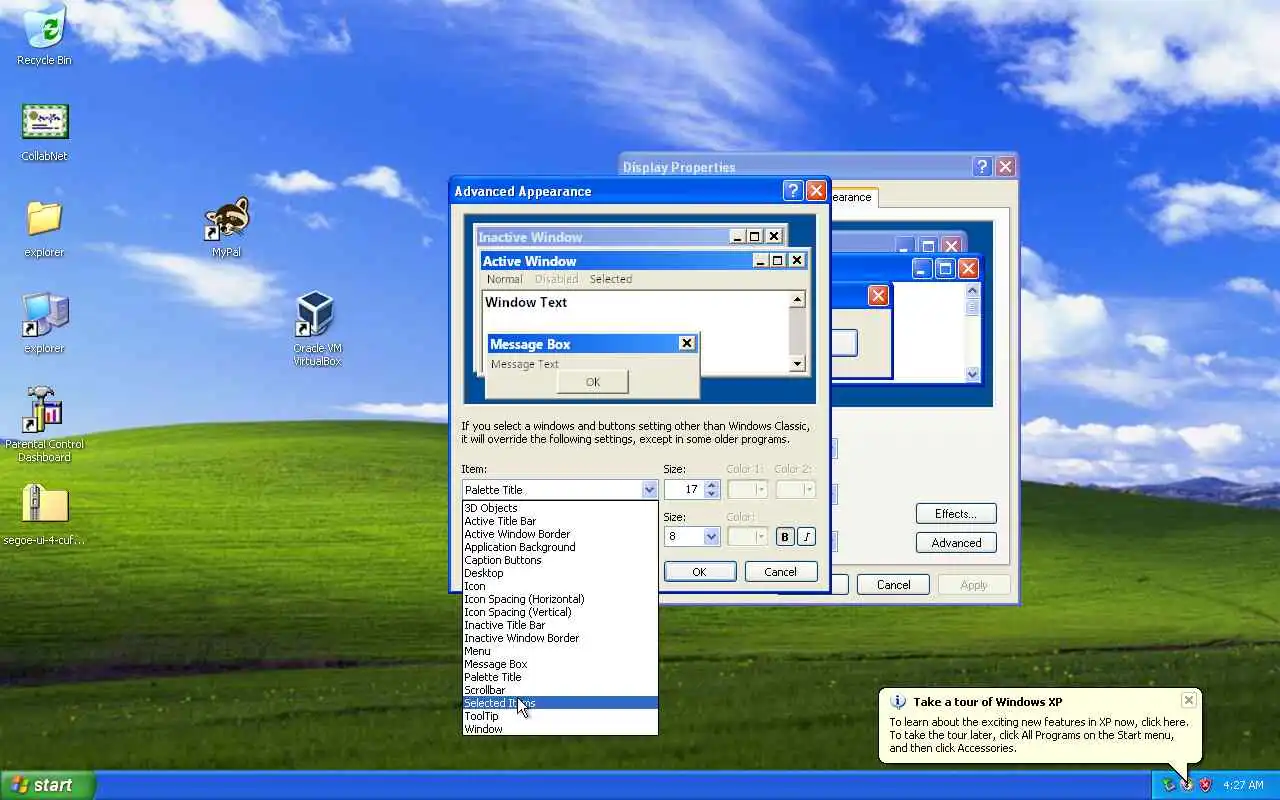Click the Message Box title in preview
Screen dimensions: 1280x800
(x=530, y=344)
